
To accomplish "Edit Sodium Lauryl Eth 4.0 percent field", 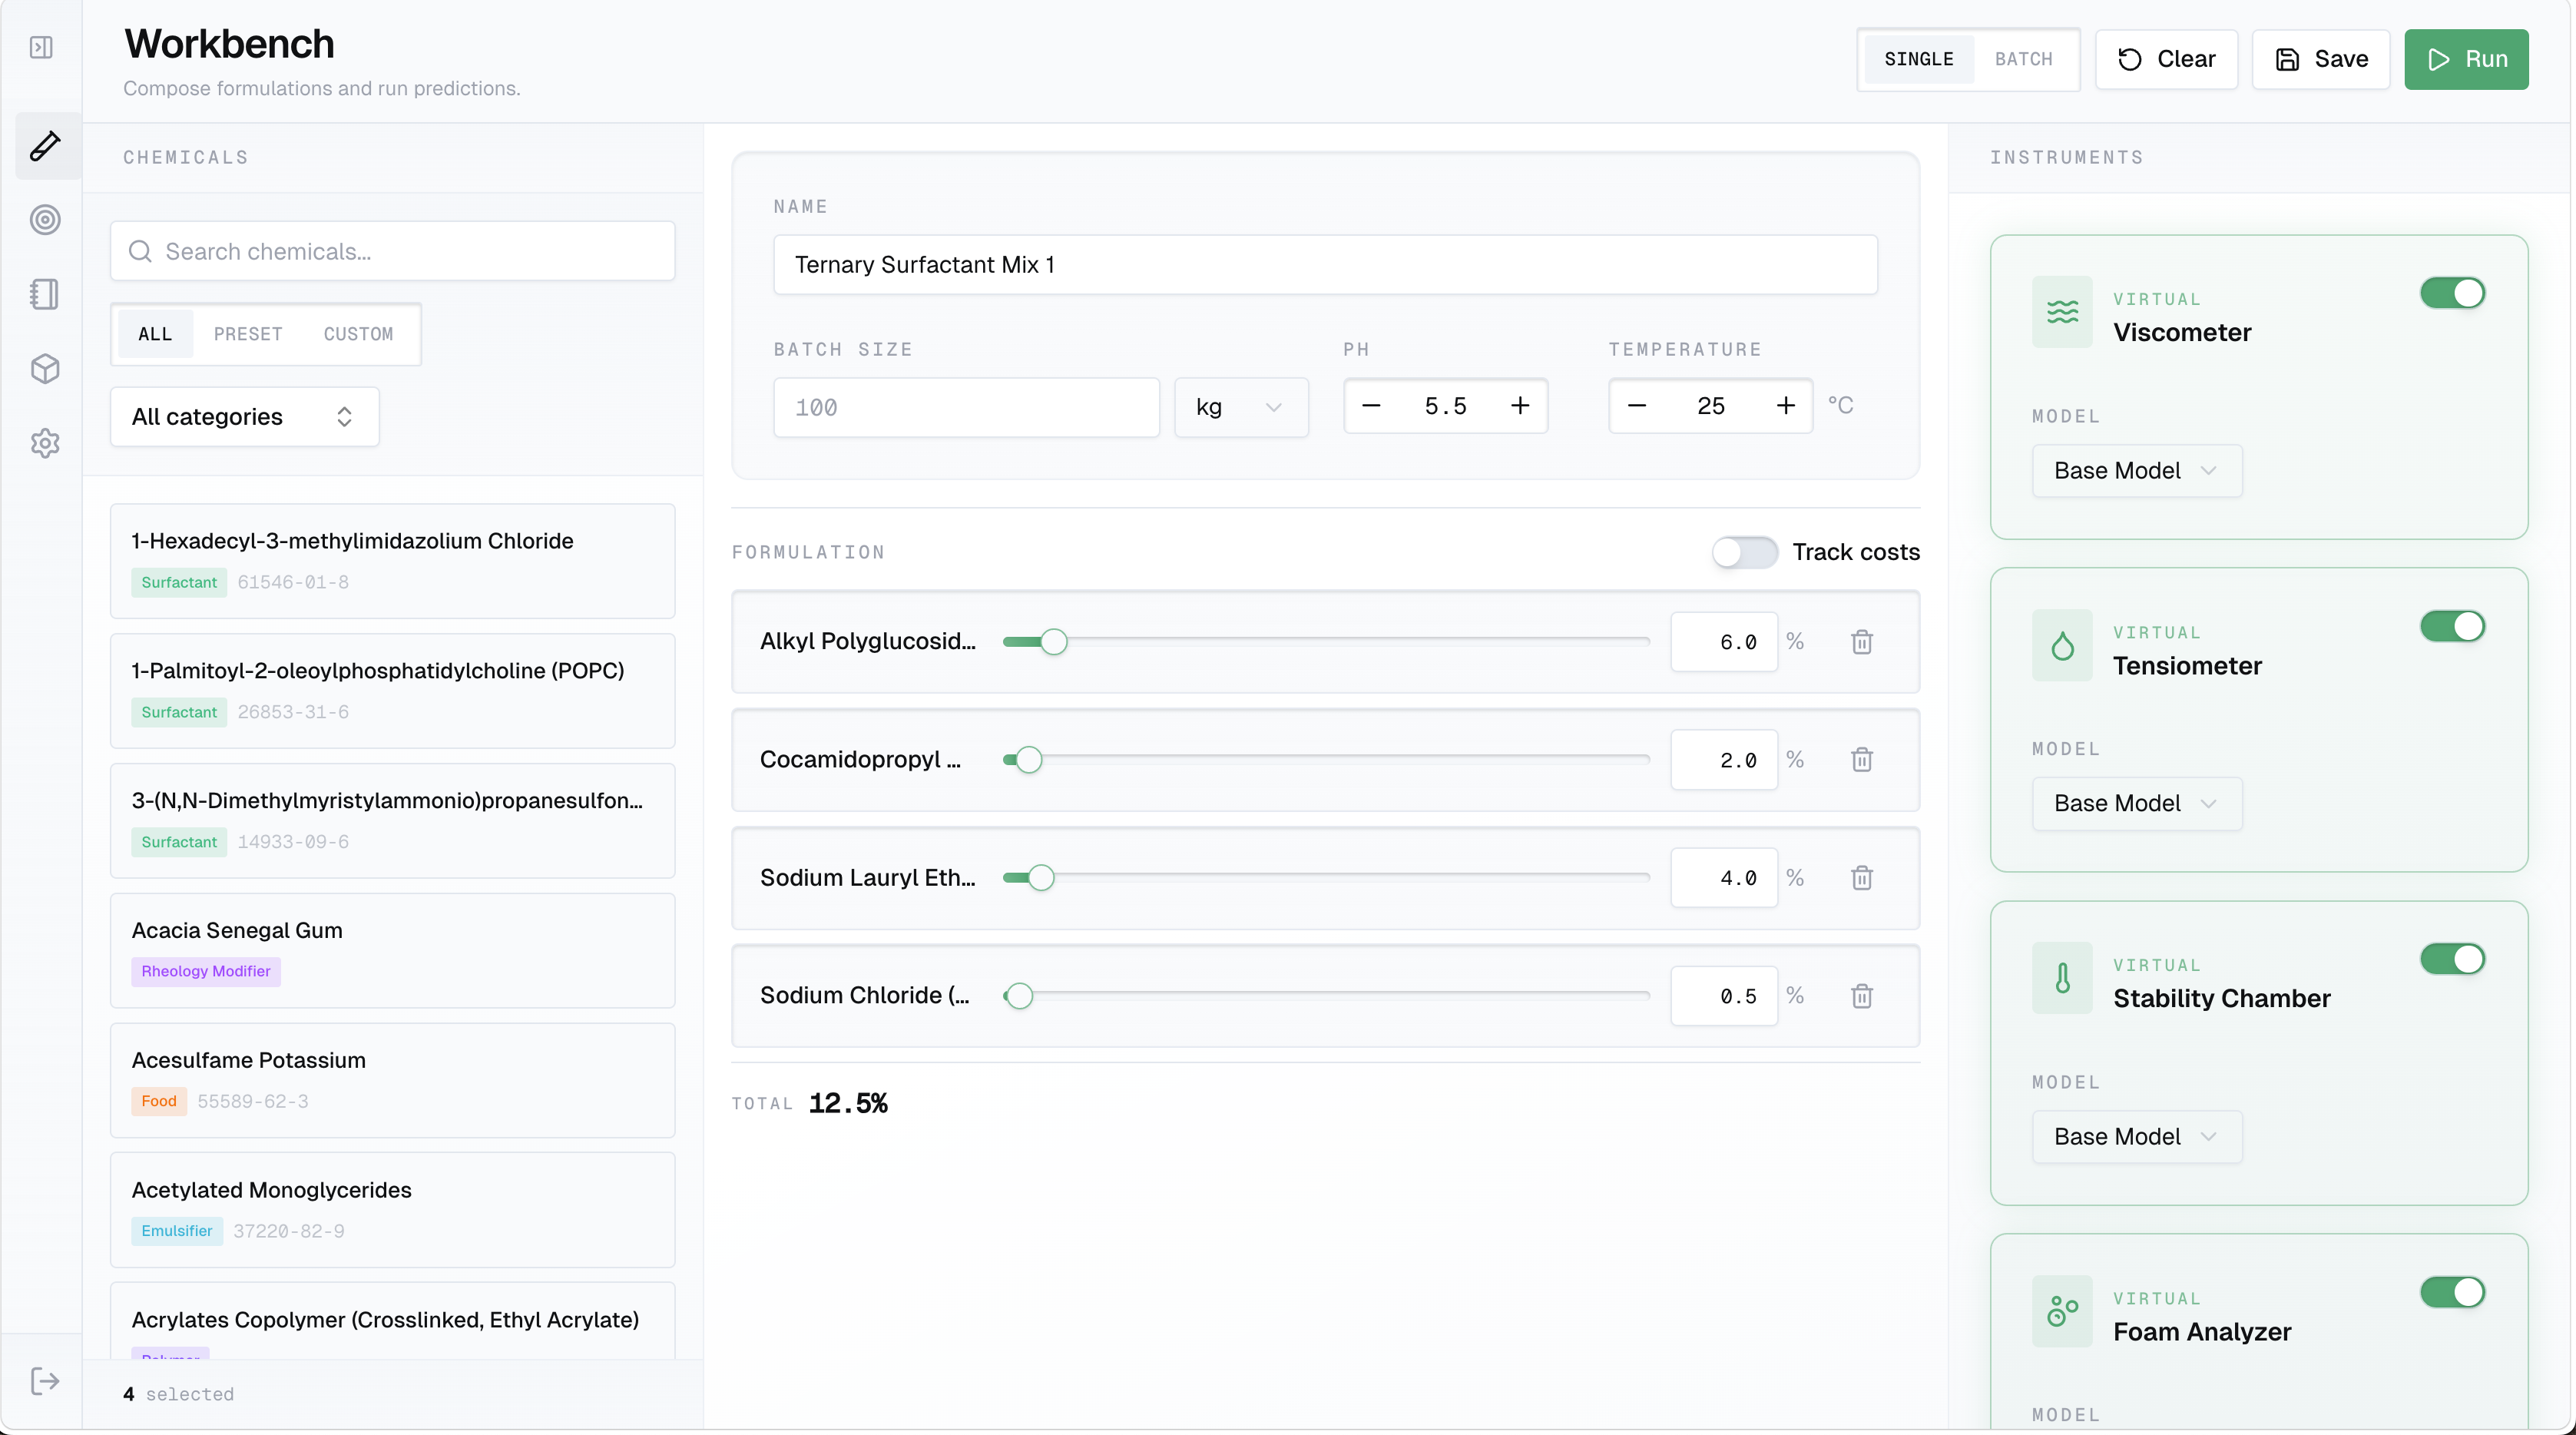I will (1724, 878).
